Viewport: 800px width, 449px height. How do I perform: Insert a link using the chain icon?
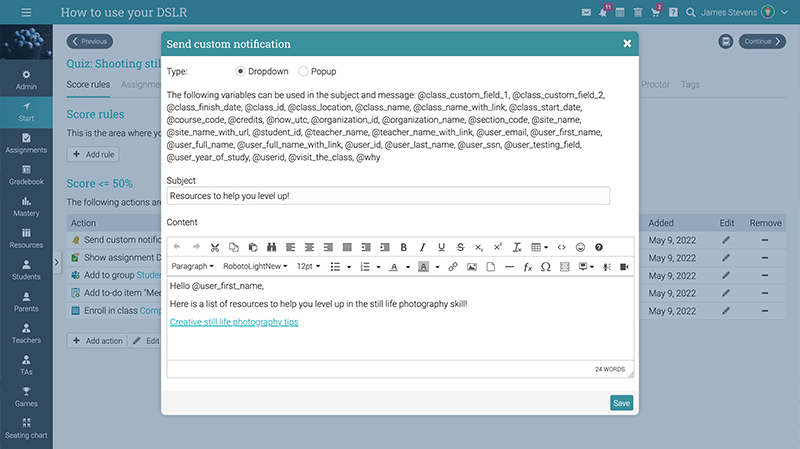pyautogui.click(x=453, y=267)
